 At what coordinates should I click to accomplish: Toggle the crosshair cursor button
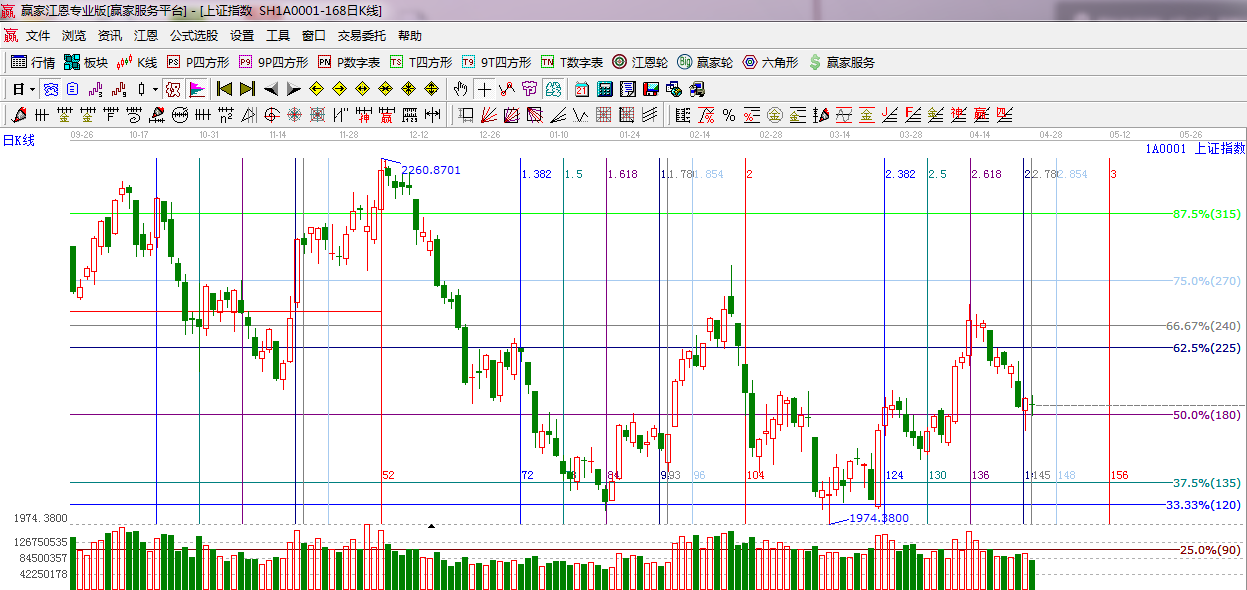484,89
